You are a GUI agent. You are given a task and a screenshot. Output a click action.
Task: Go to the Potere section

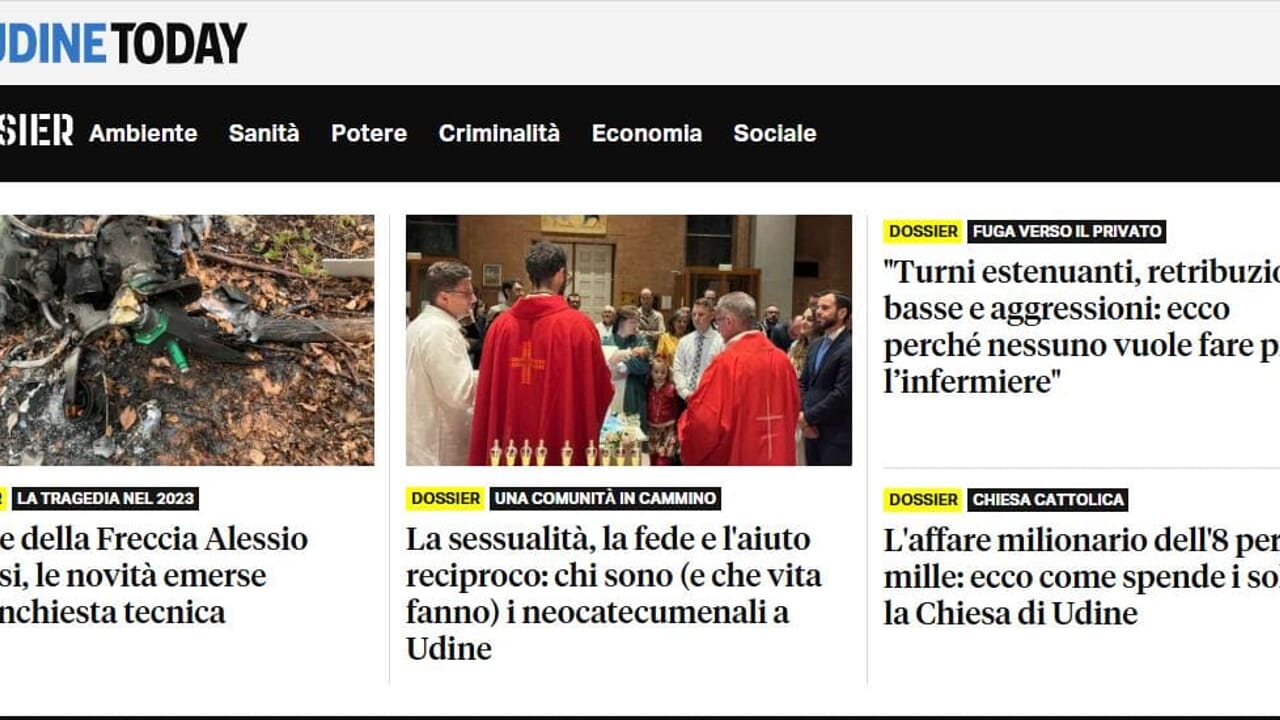[369, 133]
